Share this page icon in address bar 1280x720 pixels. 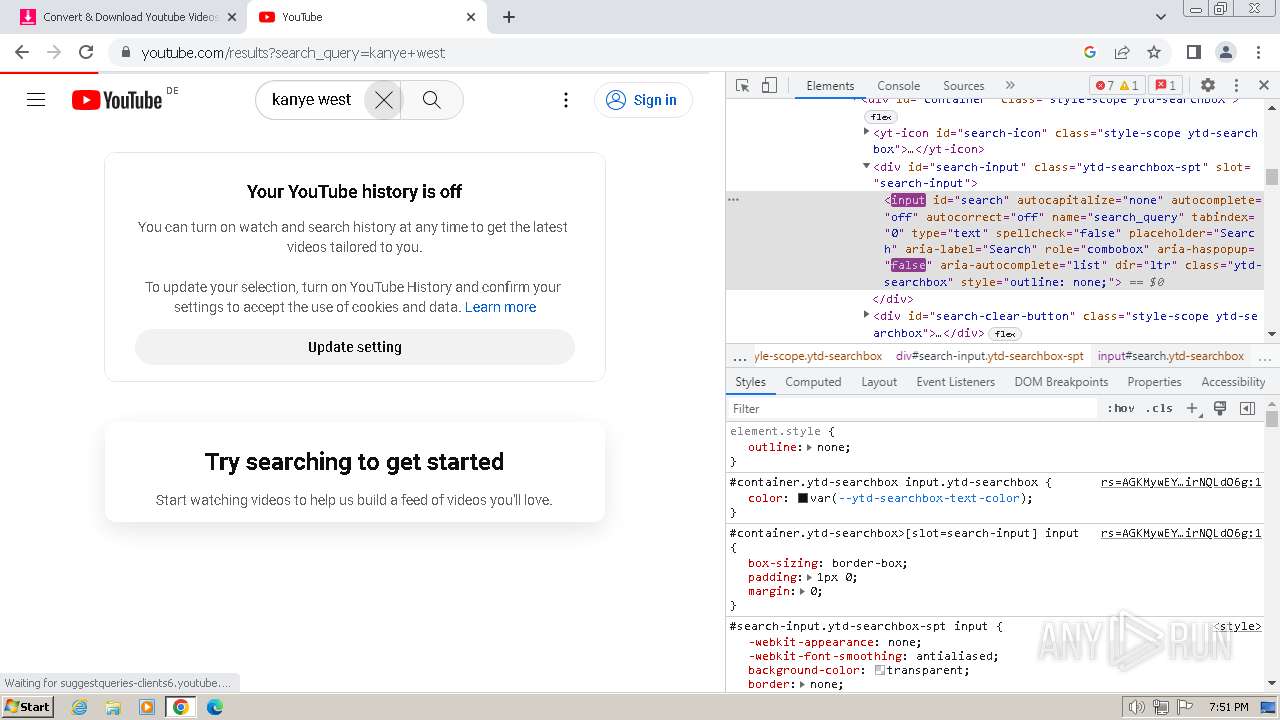tap(1122, 52)
